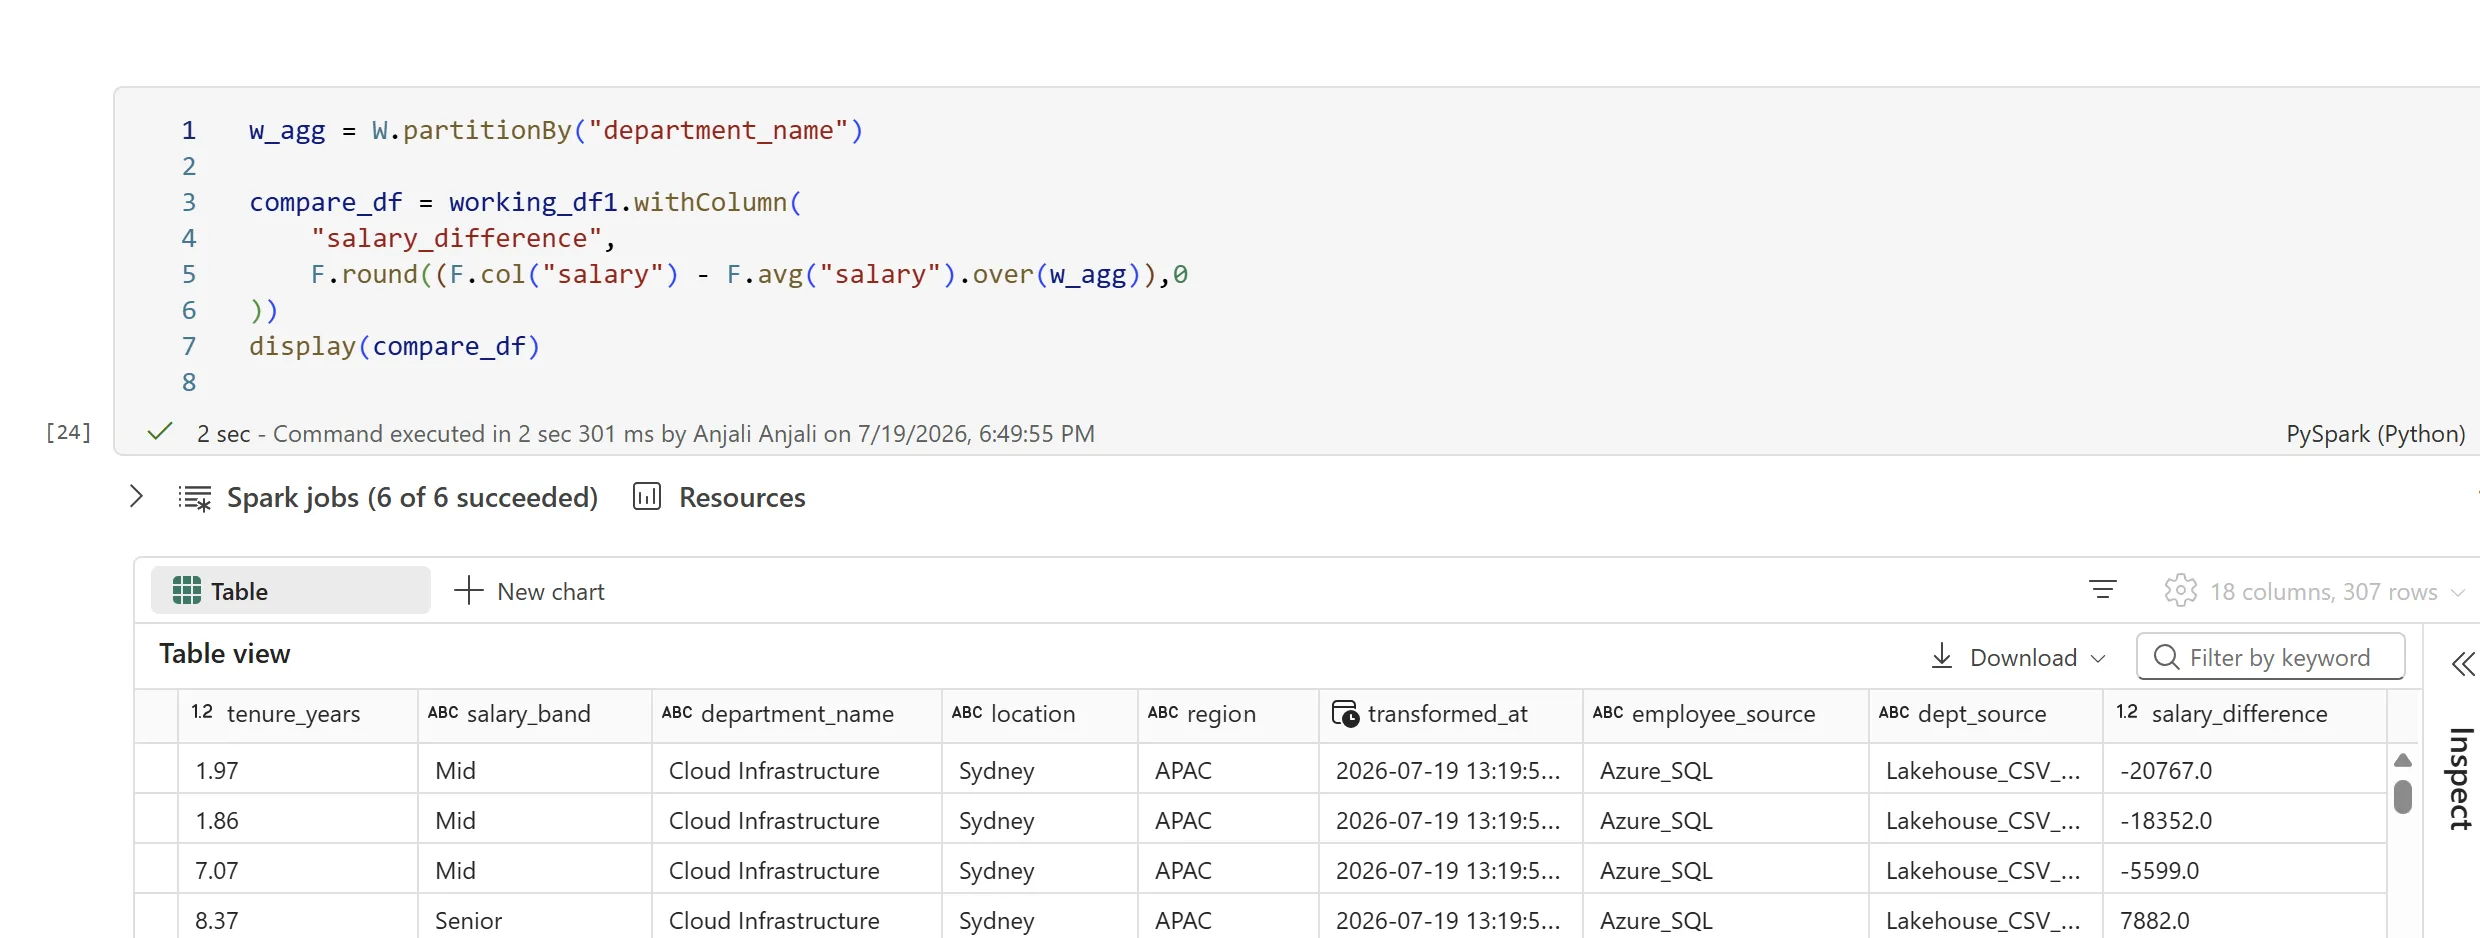Image resolution: width=2480 pixels, height=938 pixels.
Task: Select the department_name column header
Action: coord(797,714)
